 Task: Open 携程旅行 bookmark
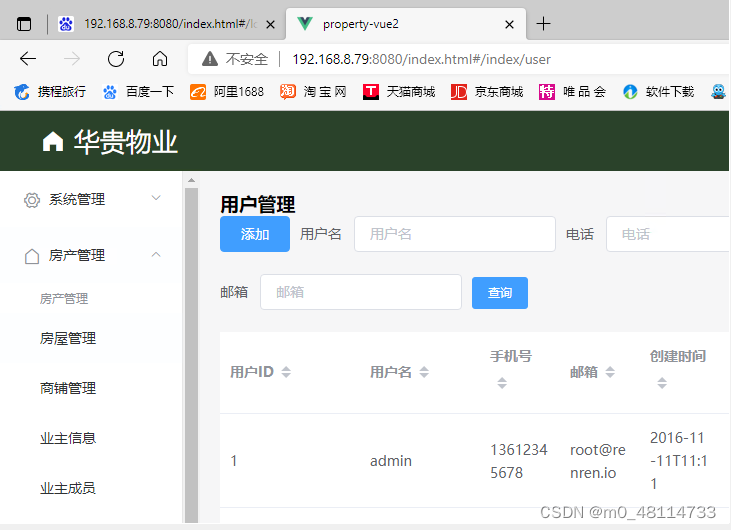(50, 92)
